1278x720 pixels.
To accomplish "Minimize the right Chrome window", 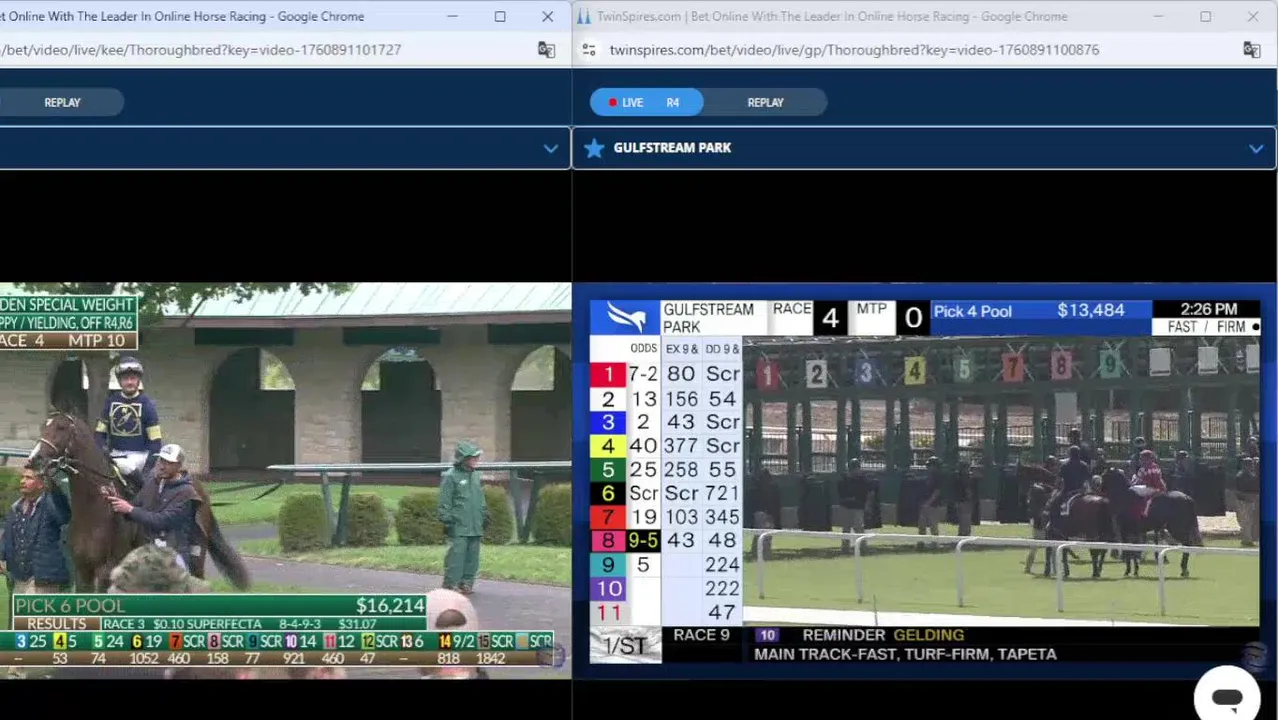I will (x=1158, y=16).
